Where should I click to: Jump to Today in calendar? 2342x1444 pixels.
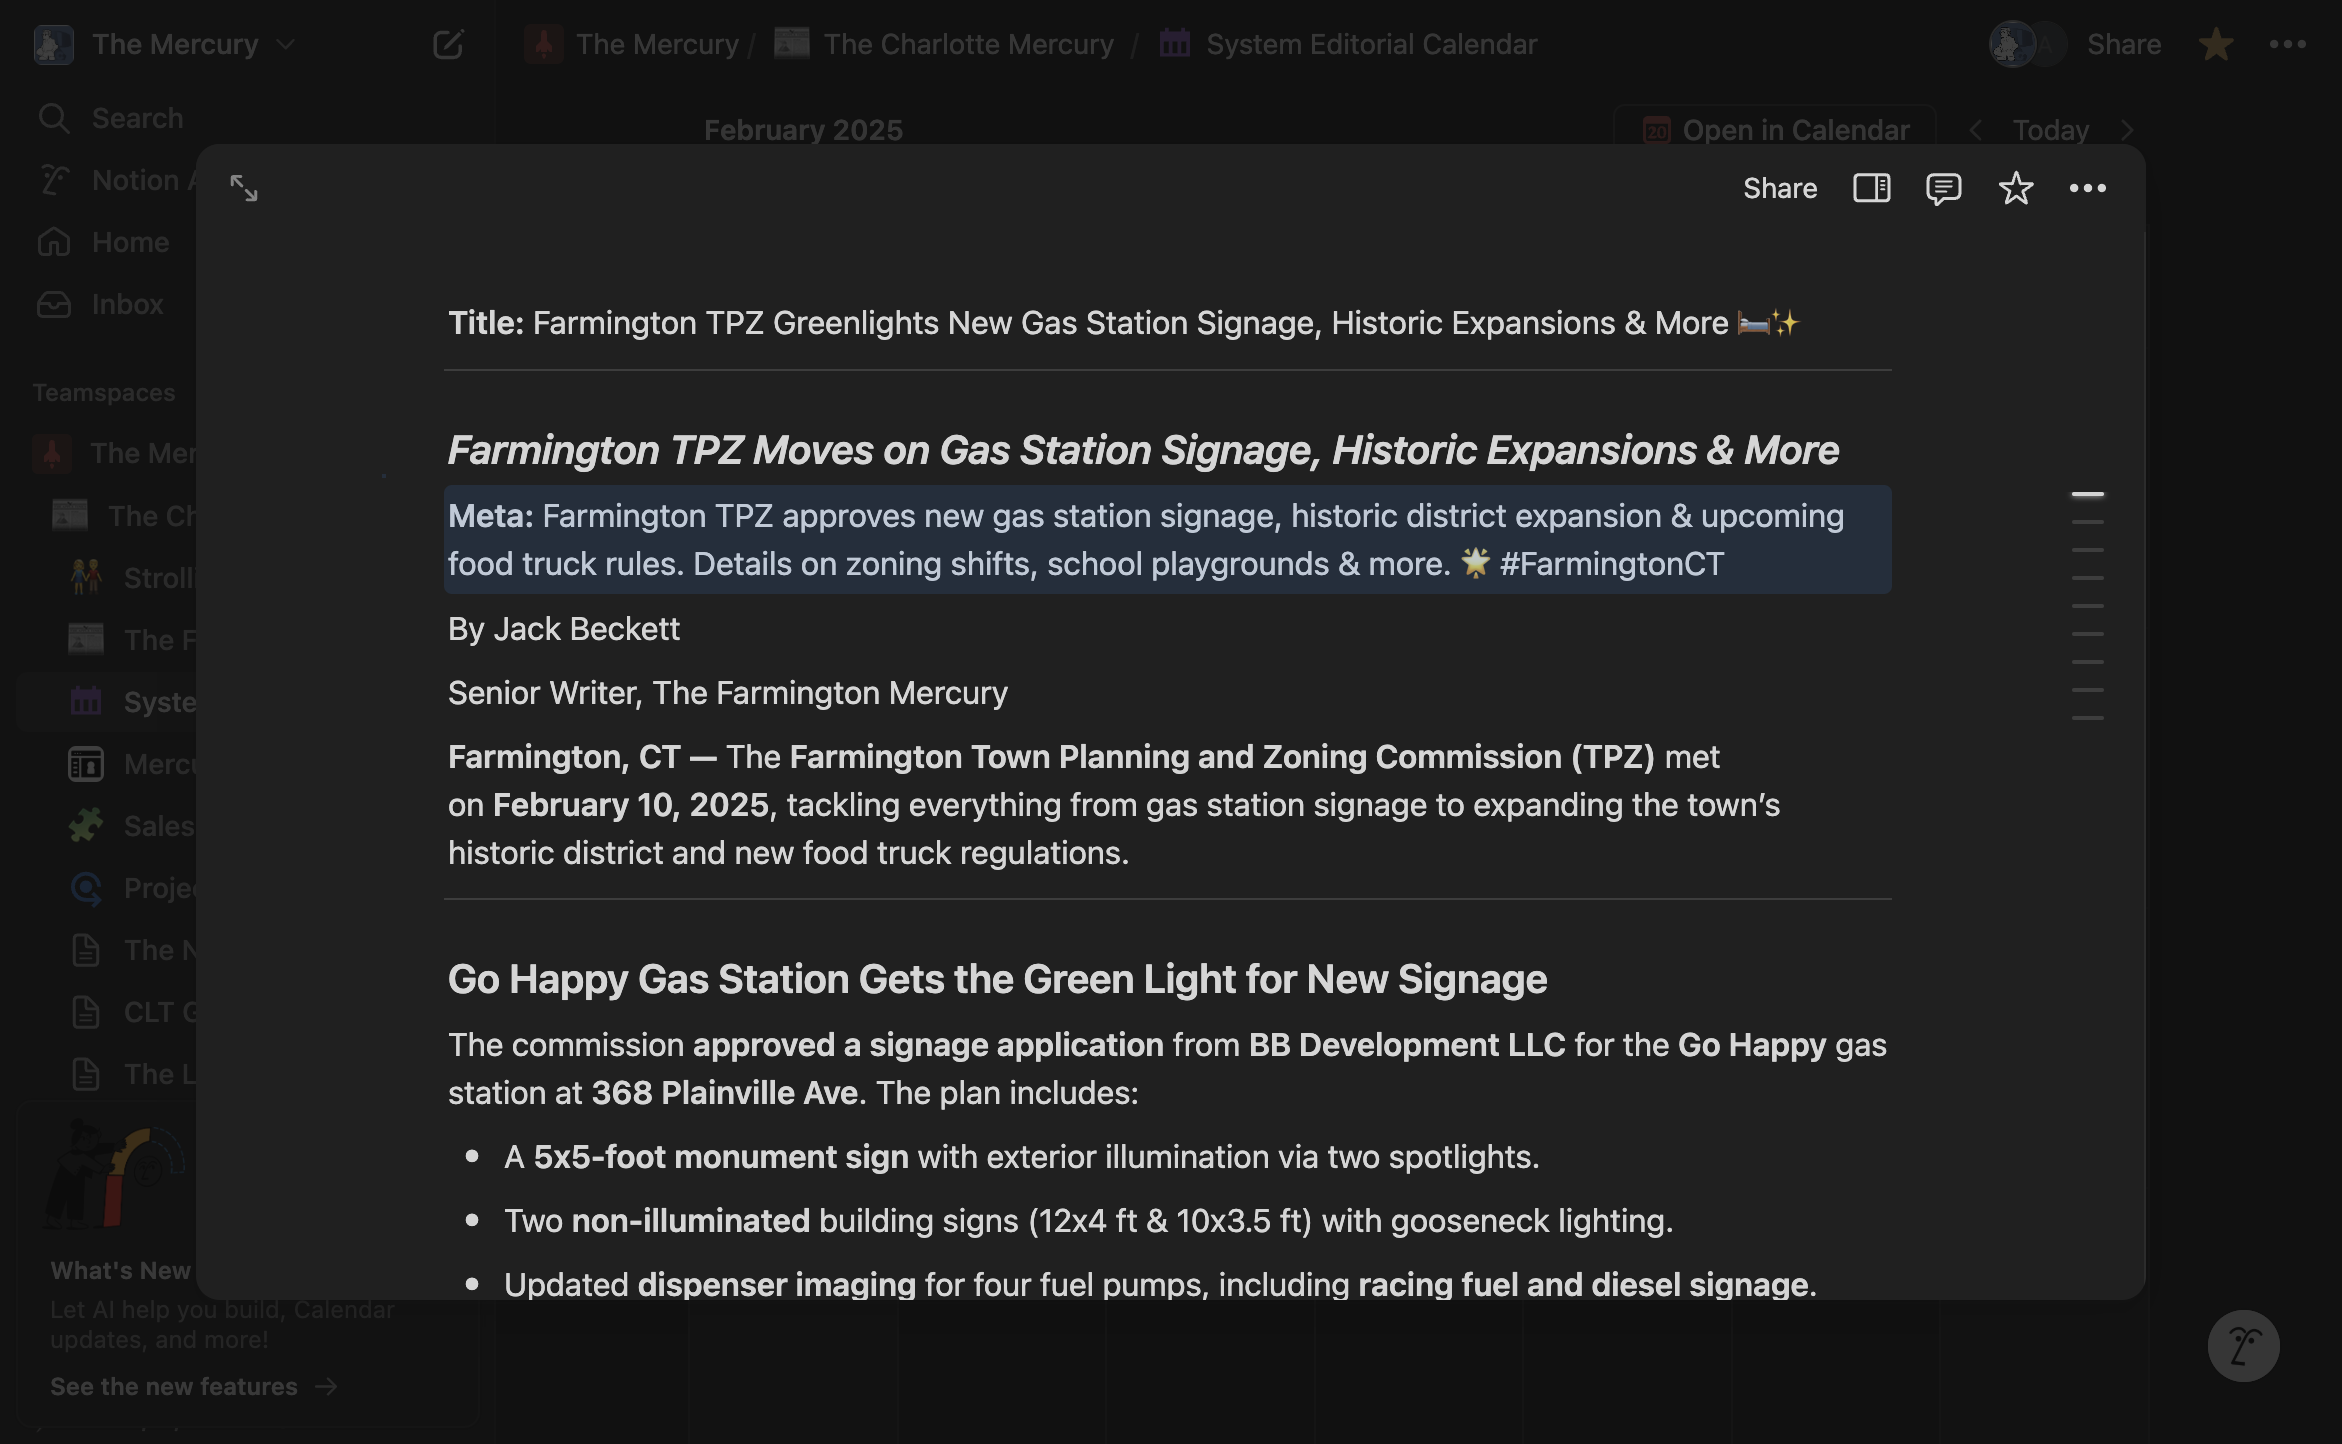click(x=2050, y=130)
